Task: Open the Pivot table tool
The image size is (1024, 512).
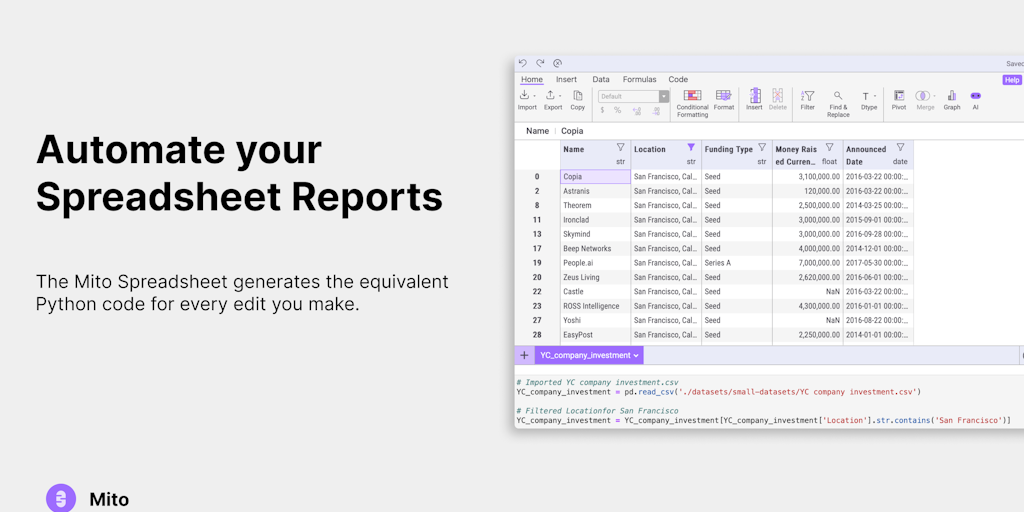Action: [899, 97]
